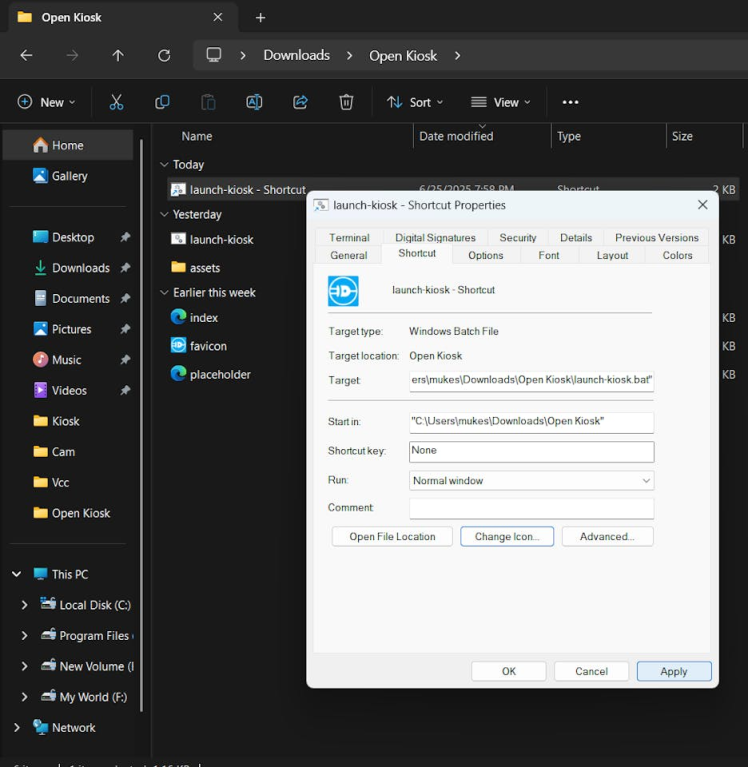Open the Colors tab
This screenshot has height=767, width=748.
[x=677, y=255]
